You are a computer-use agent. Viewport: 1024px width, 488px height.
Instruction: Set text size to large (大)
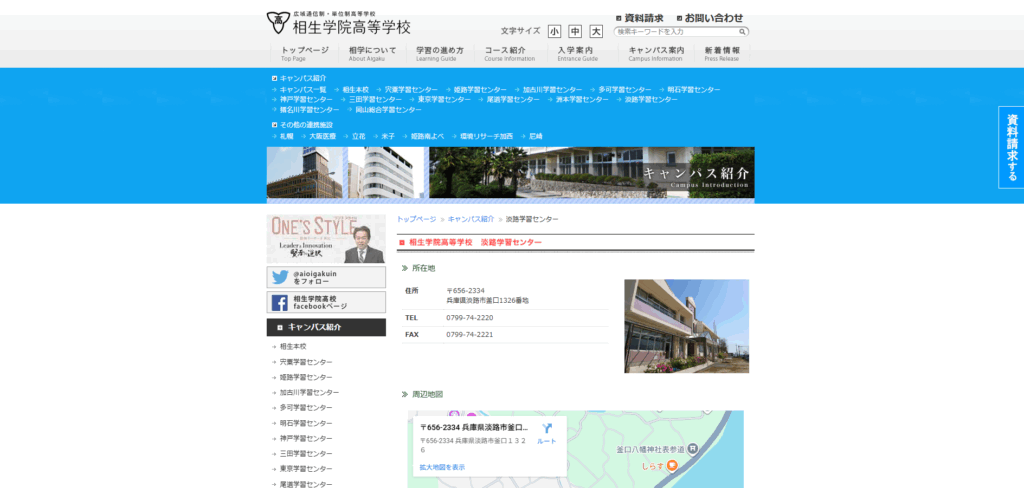pos(596,32)
